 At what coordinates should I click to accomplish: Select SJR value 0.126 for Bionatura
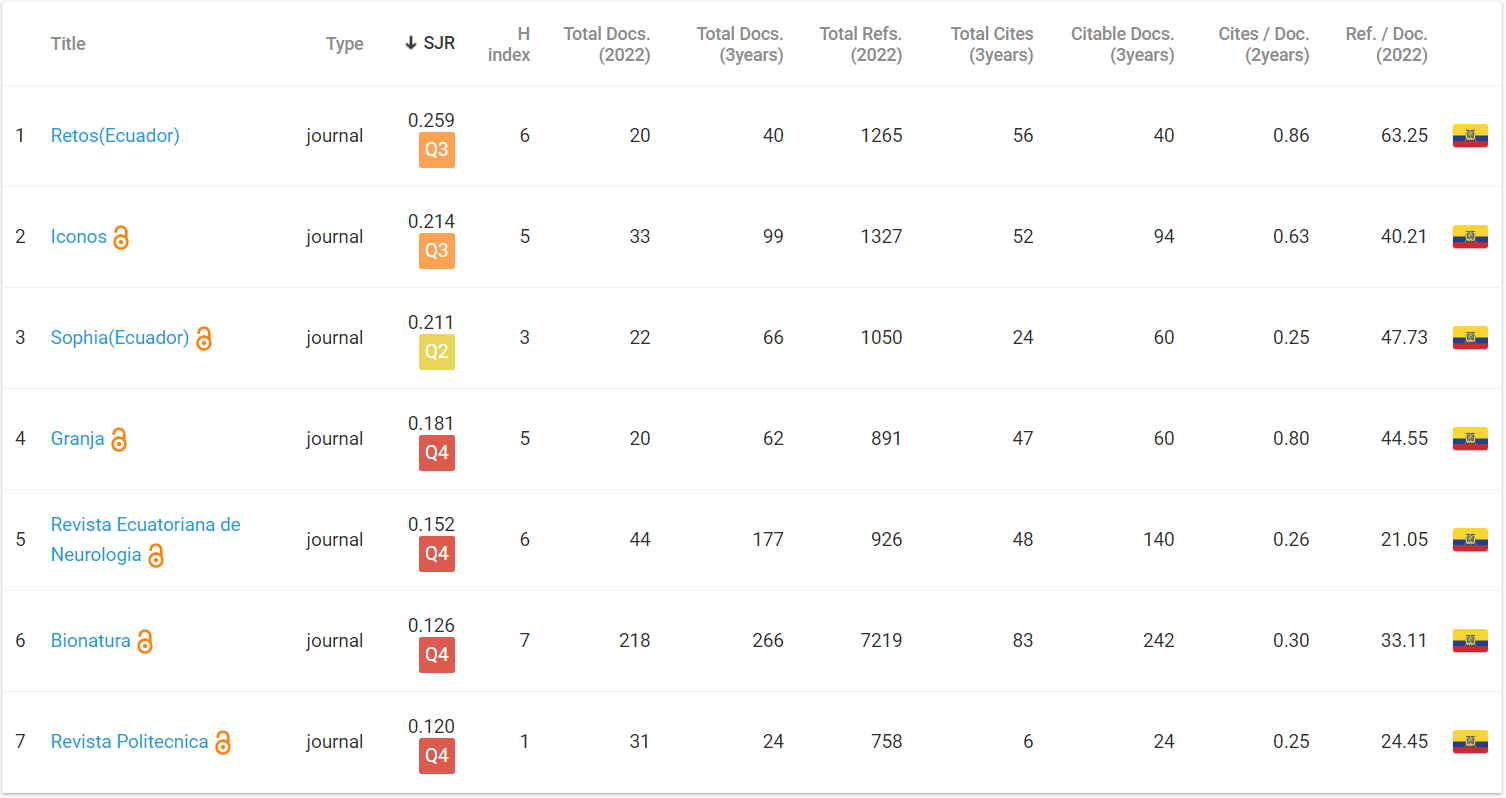[x=431, y=625]
